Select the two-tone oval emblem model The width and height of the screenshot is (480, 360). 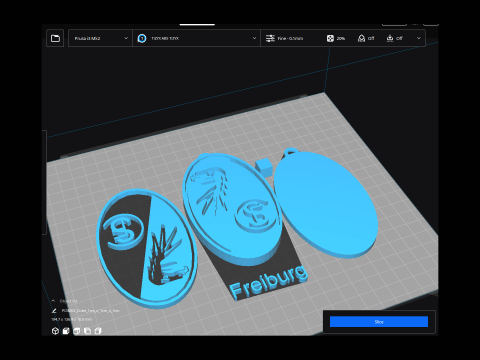147,248
